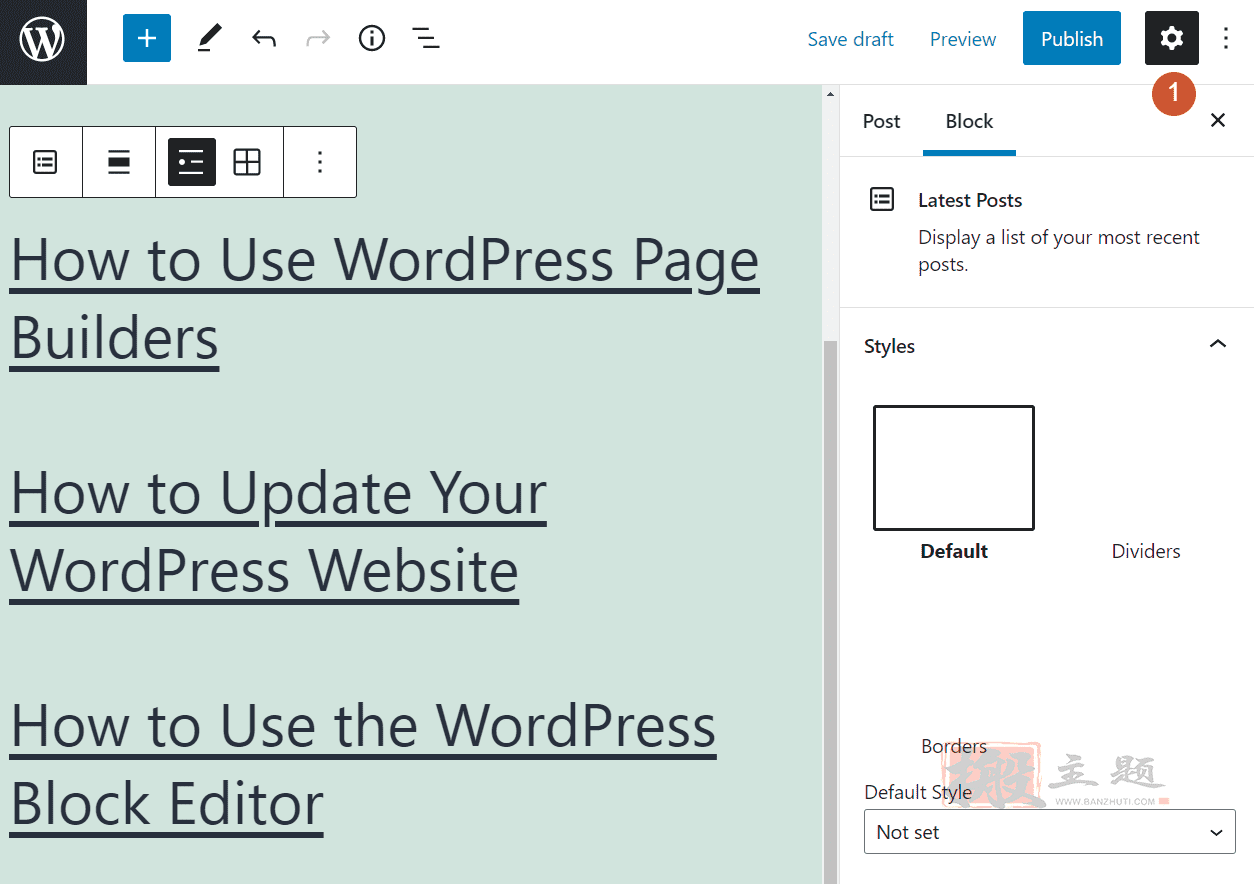This screenshot has height=884, width=1254.
Task: Click the editor vertical scrollbar thumb
Action: (830, 611)
